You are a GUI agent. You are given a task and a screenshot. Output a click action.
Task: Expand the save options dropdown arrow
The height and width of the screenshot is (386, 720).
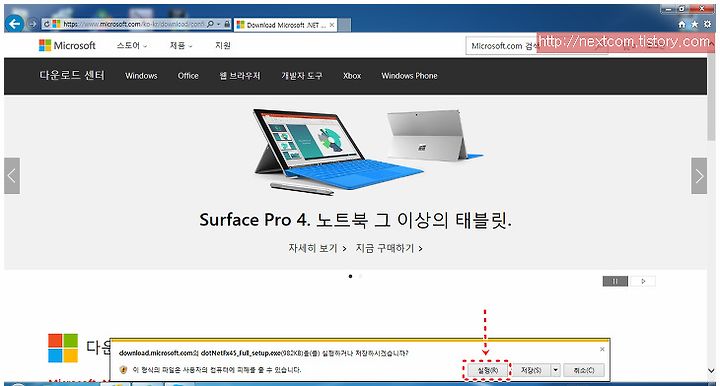556,370
